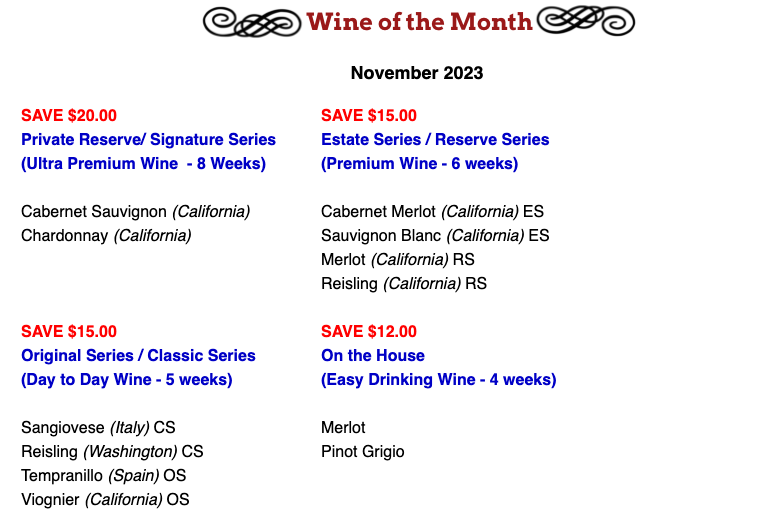The width and height of the screenshot is (759, 523).
Task: Click (Easy Drinking Wine - 4 weeks) subtitle
Action: point(439,380)
